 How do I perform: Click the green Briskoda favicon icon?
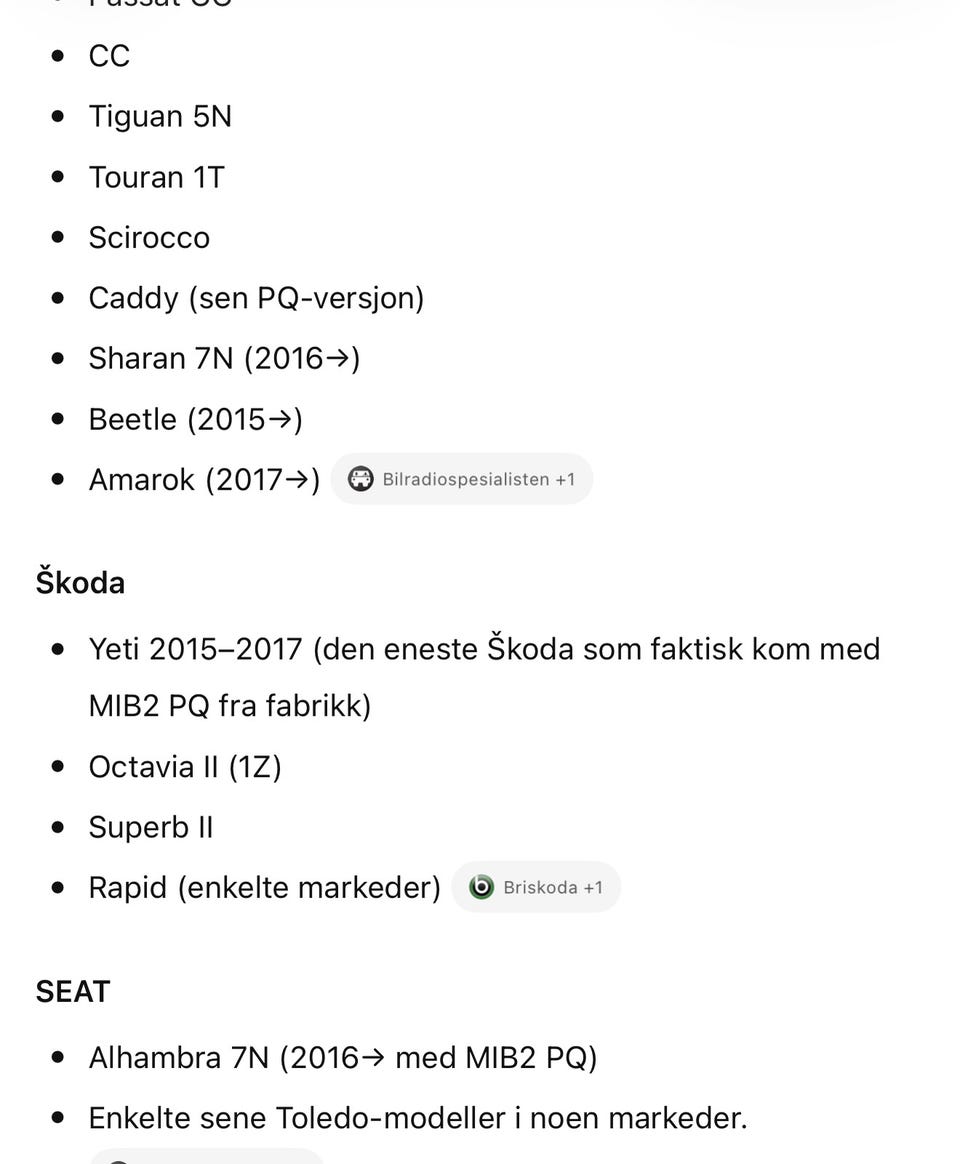tap(481, 886)
